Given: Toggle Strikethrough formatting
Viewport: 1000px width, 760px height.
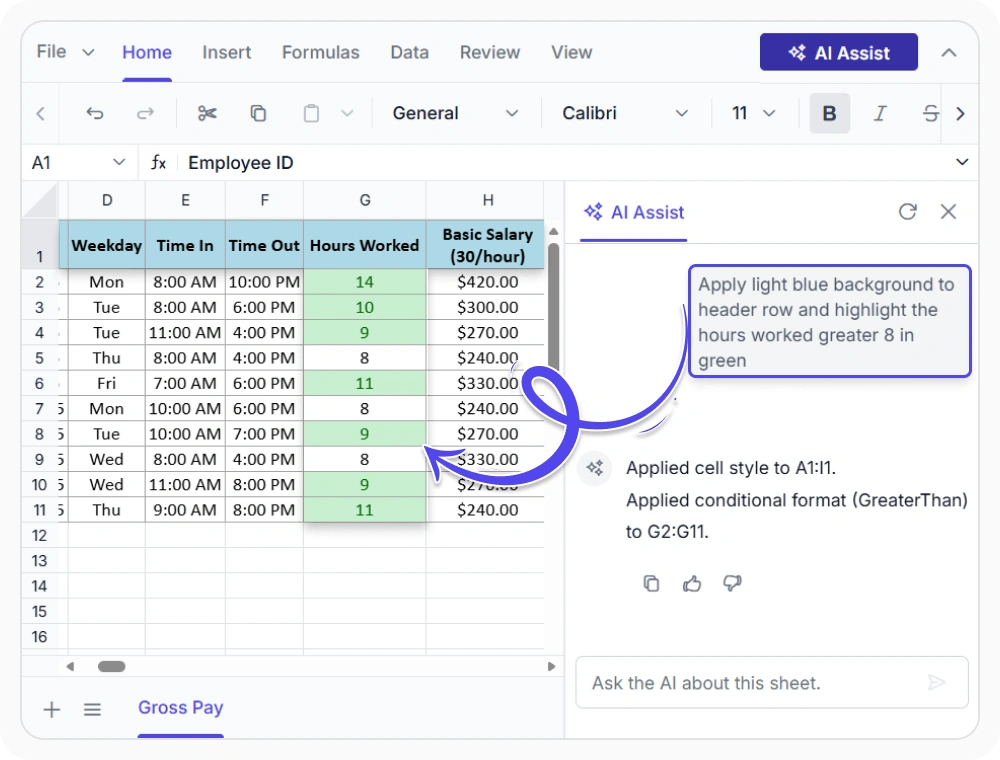Looking at the screenshot, I should 930,113.
